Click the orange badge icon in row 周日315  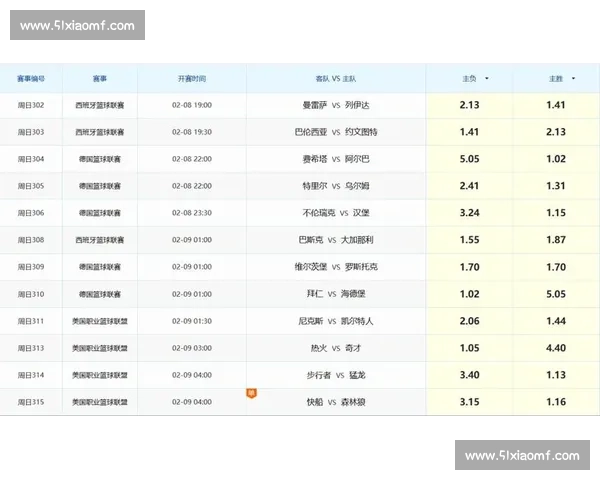(x=252, y=393)
